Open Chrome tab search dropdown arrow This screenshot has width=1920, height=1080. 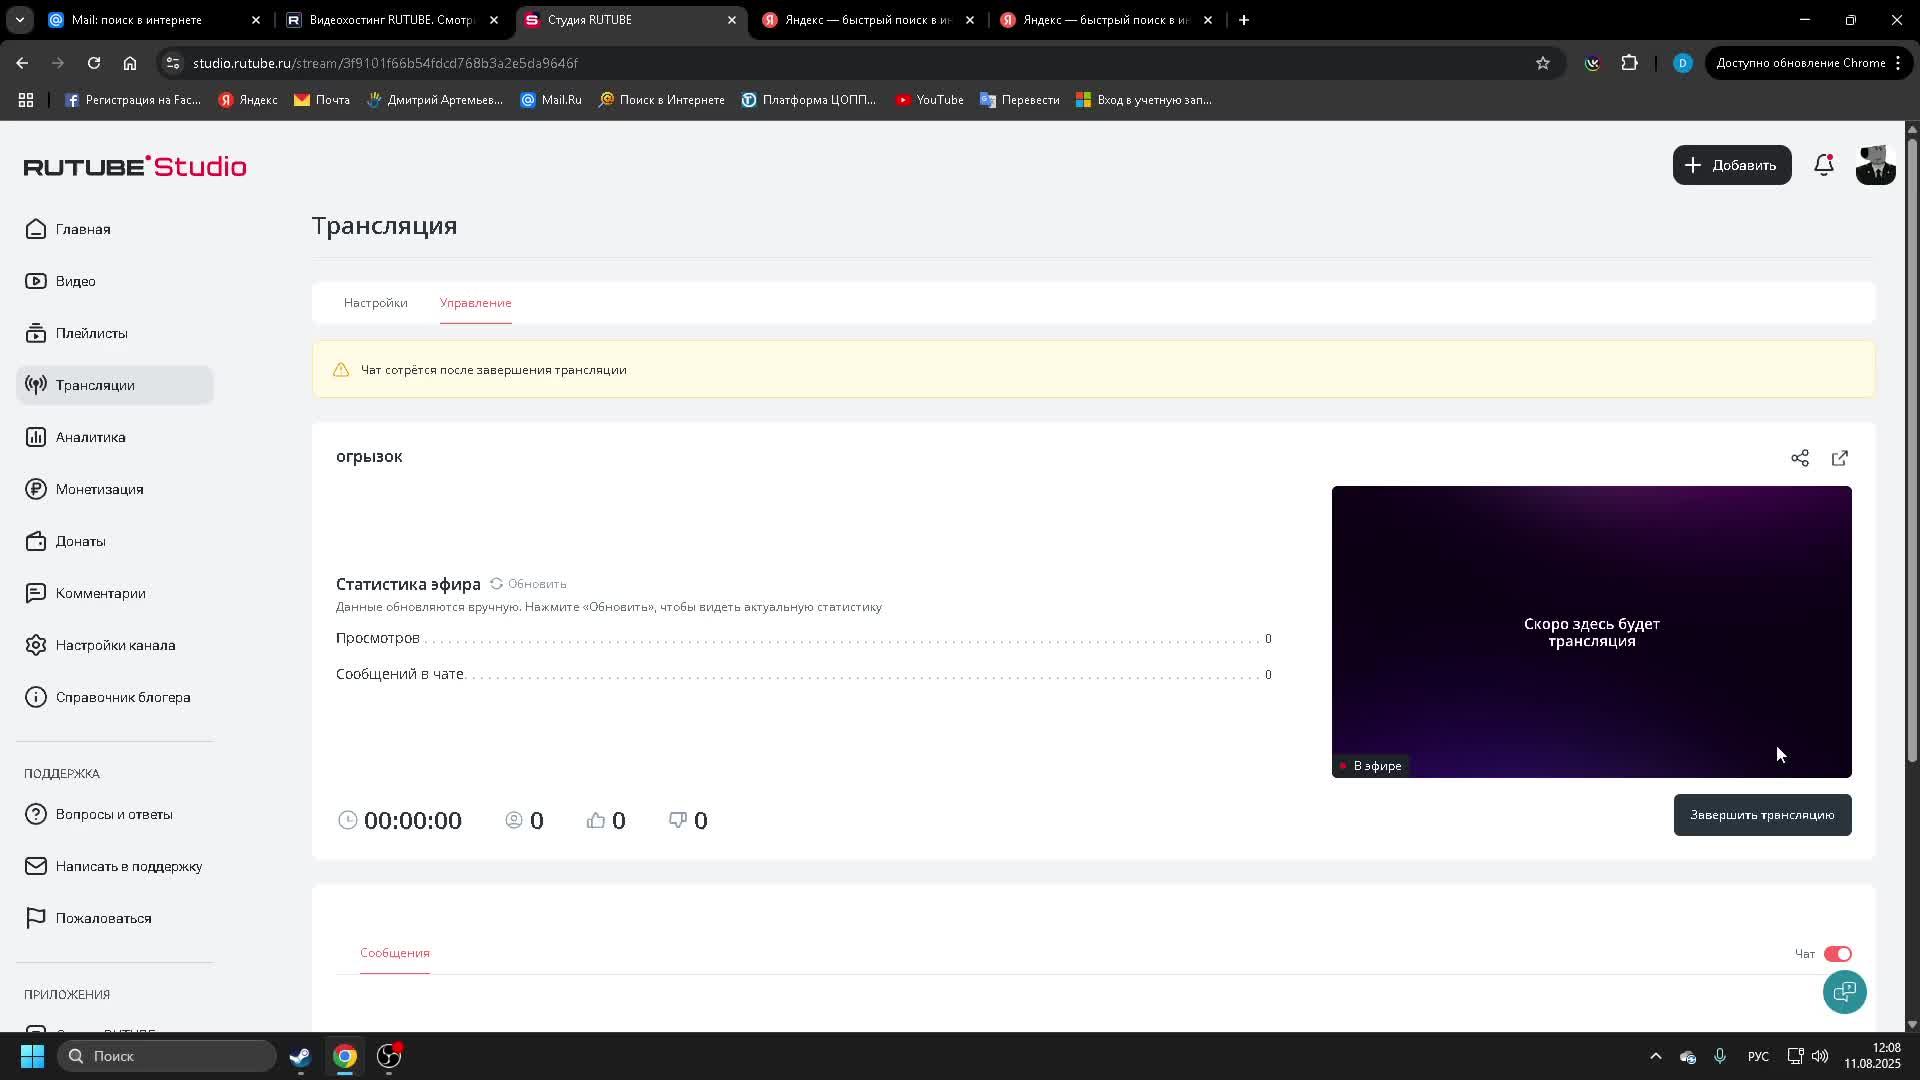(x=19, y=20)
